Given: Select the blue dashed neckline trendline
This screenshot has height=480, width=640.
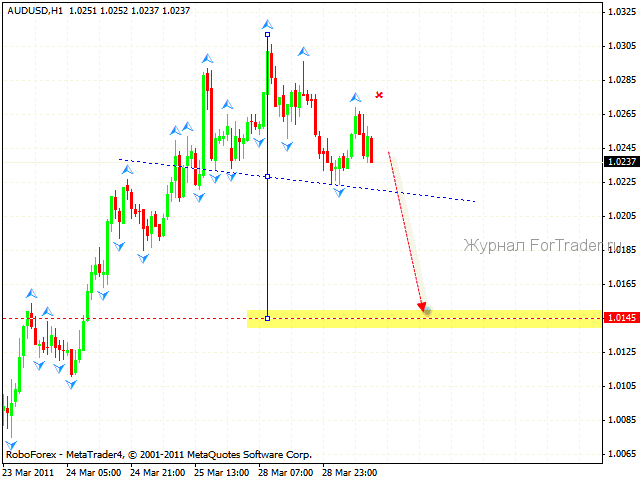Looking at the screenshot, I should (x=297, y=180).
